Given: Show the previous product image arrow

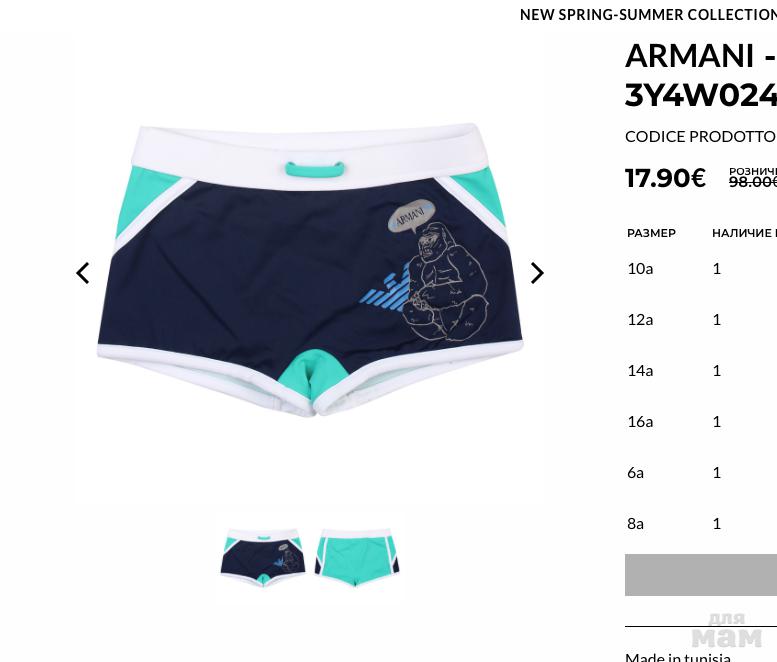Looking at the screenshot, I should point(83,273).
